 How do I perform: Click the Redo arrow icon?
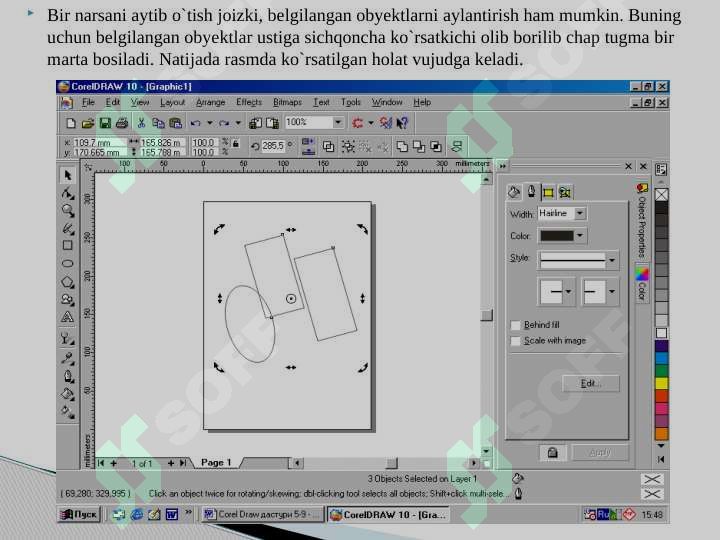pos(224,123)
